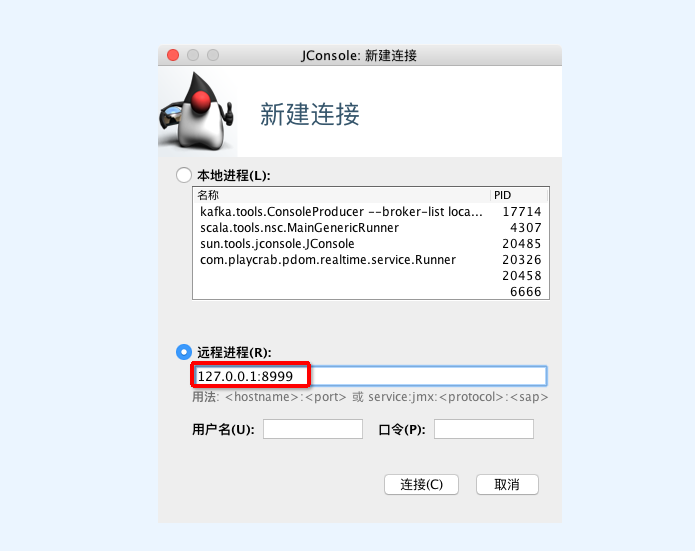
Task: Close the JConsole dialog with red button
Action: pyautogui.click(x=173, y=55)
